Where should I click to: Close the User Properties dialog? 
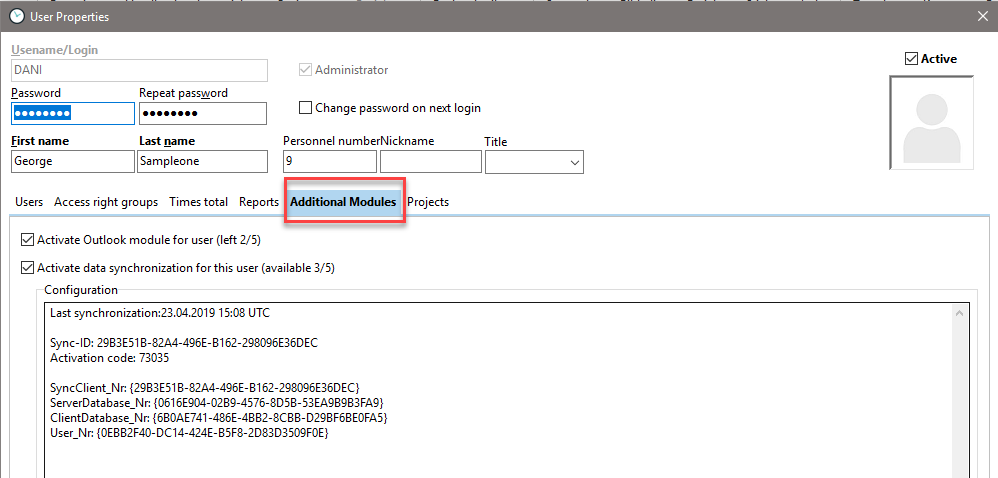(x=981, y=16)
